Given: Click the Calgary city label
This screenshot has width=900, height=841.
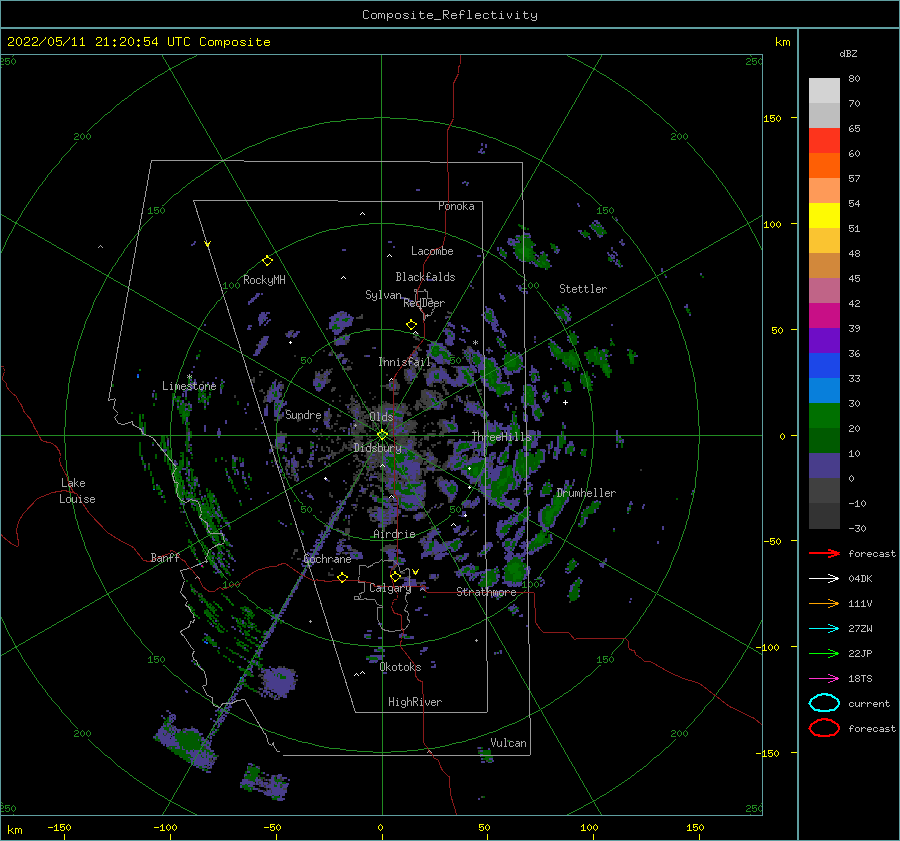Looking at the screenshot, I should (x=390, y=588).
